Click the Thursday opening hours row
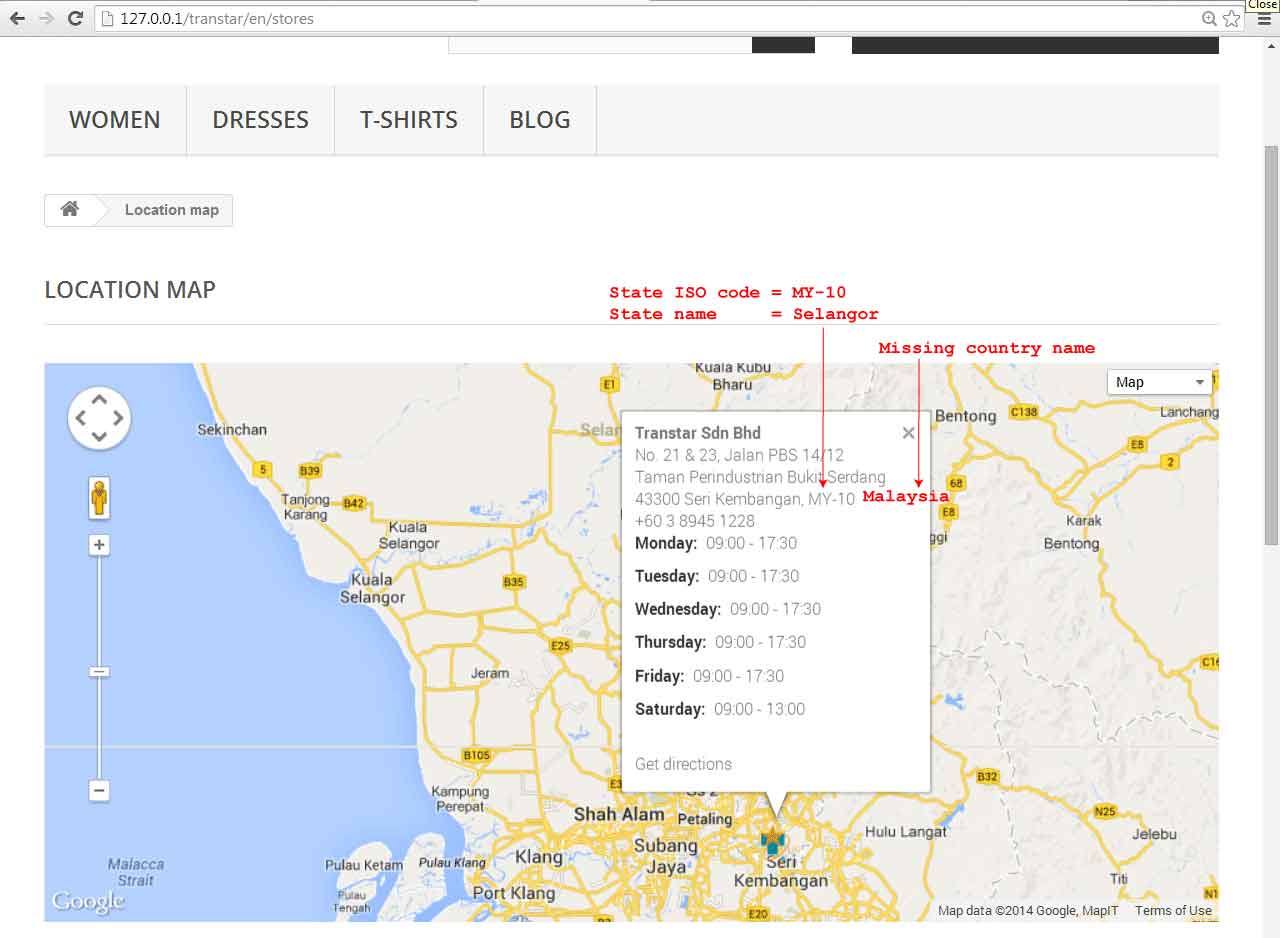 point(720,642)
